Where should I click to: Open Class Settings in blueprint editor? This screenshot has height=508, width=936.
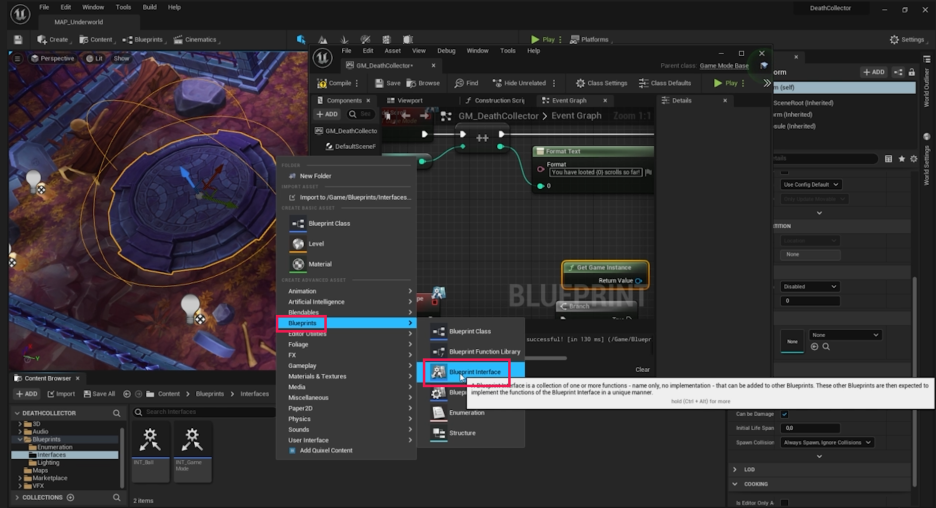pos(602,83)
